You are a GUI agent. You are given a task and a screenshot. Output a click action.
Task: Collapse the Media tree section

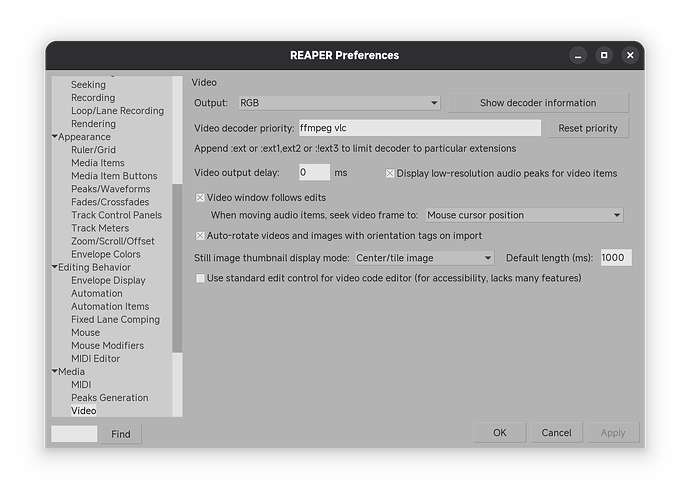point(55,371)
